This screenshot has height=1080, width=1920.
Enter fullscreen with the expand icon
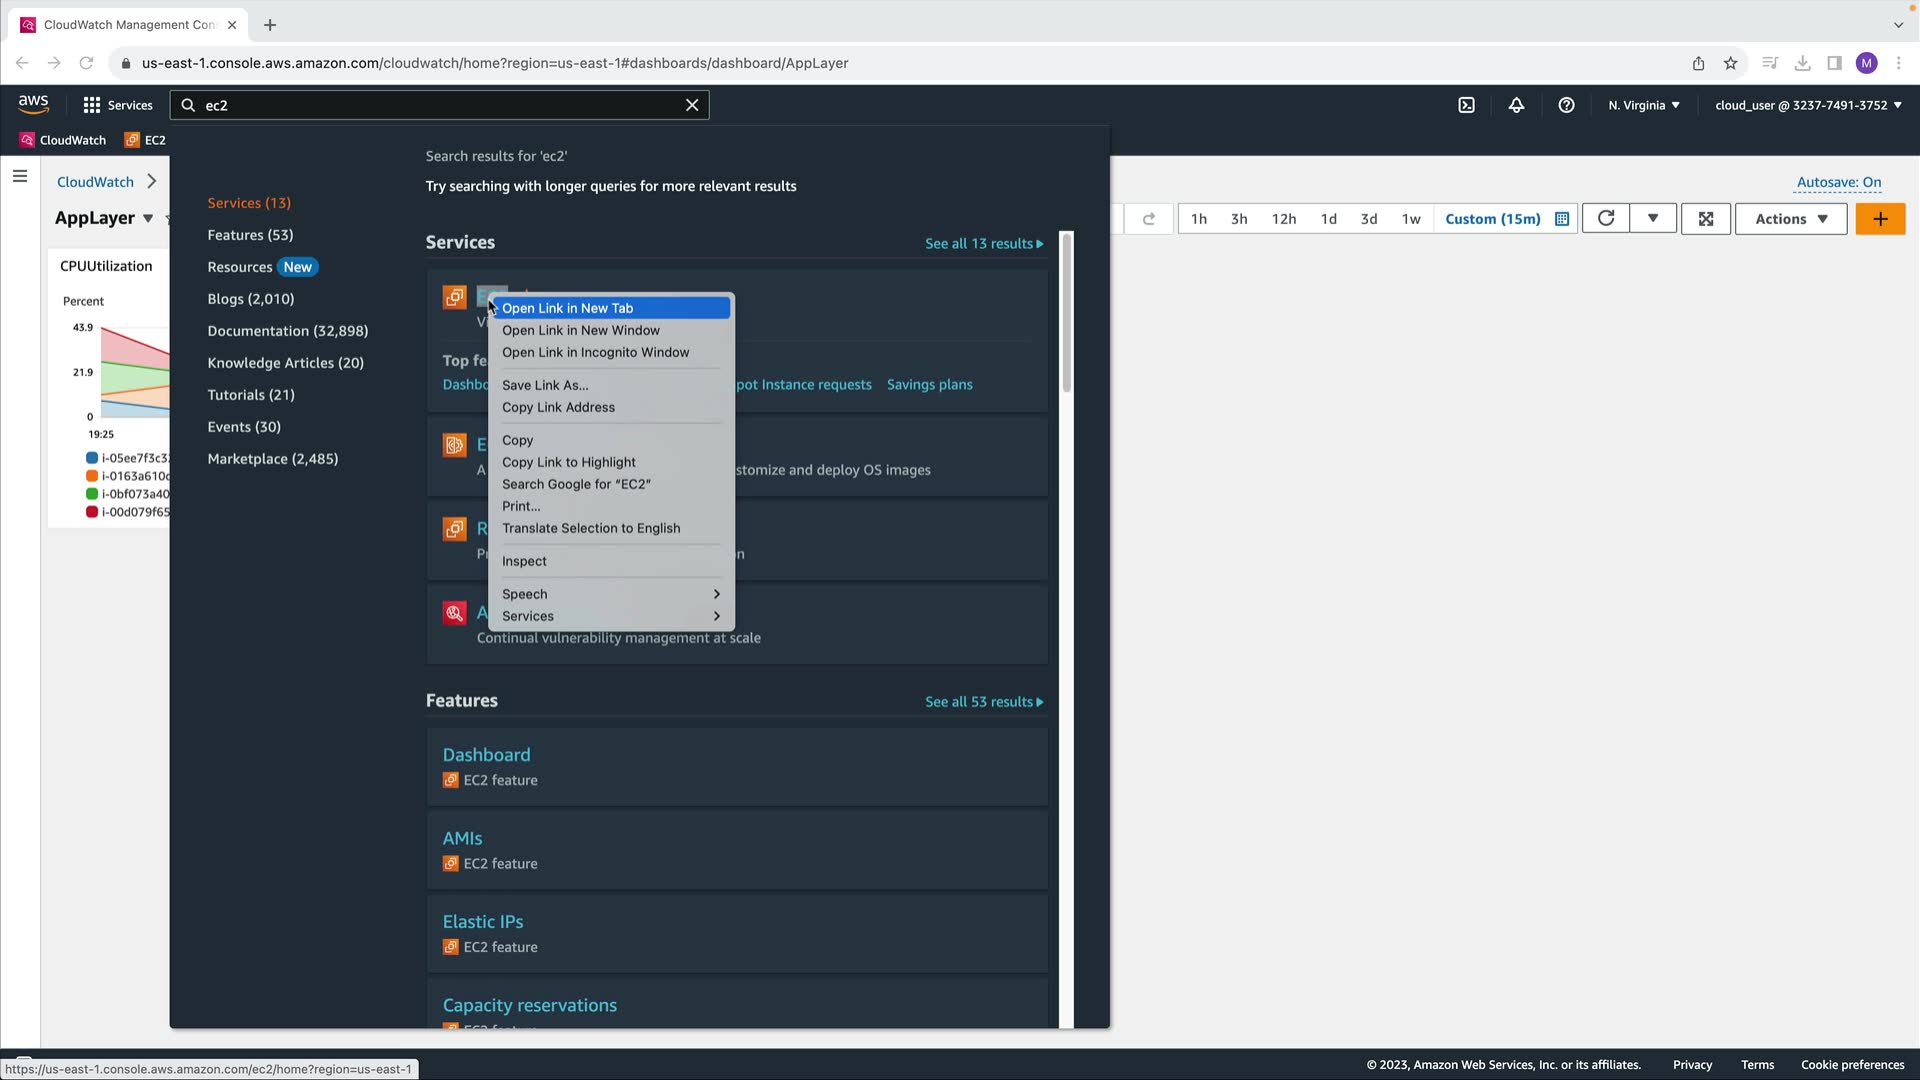tap(1706, 219)
